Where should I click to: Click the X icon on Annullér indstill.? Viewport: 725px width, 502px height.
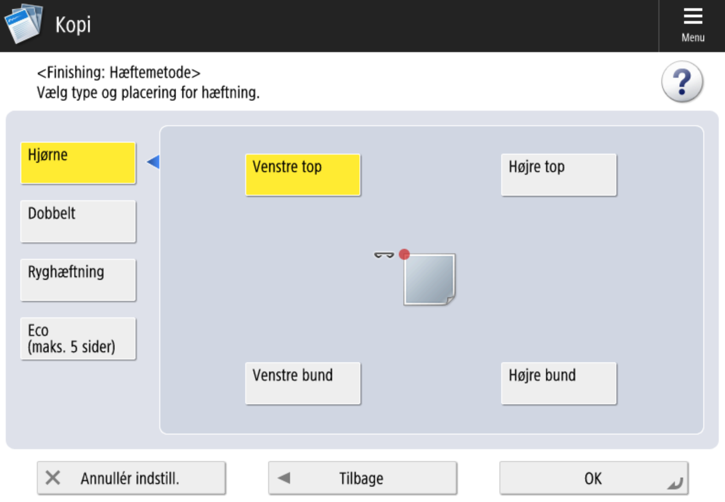(53, 478)
